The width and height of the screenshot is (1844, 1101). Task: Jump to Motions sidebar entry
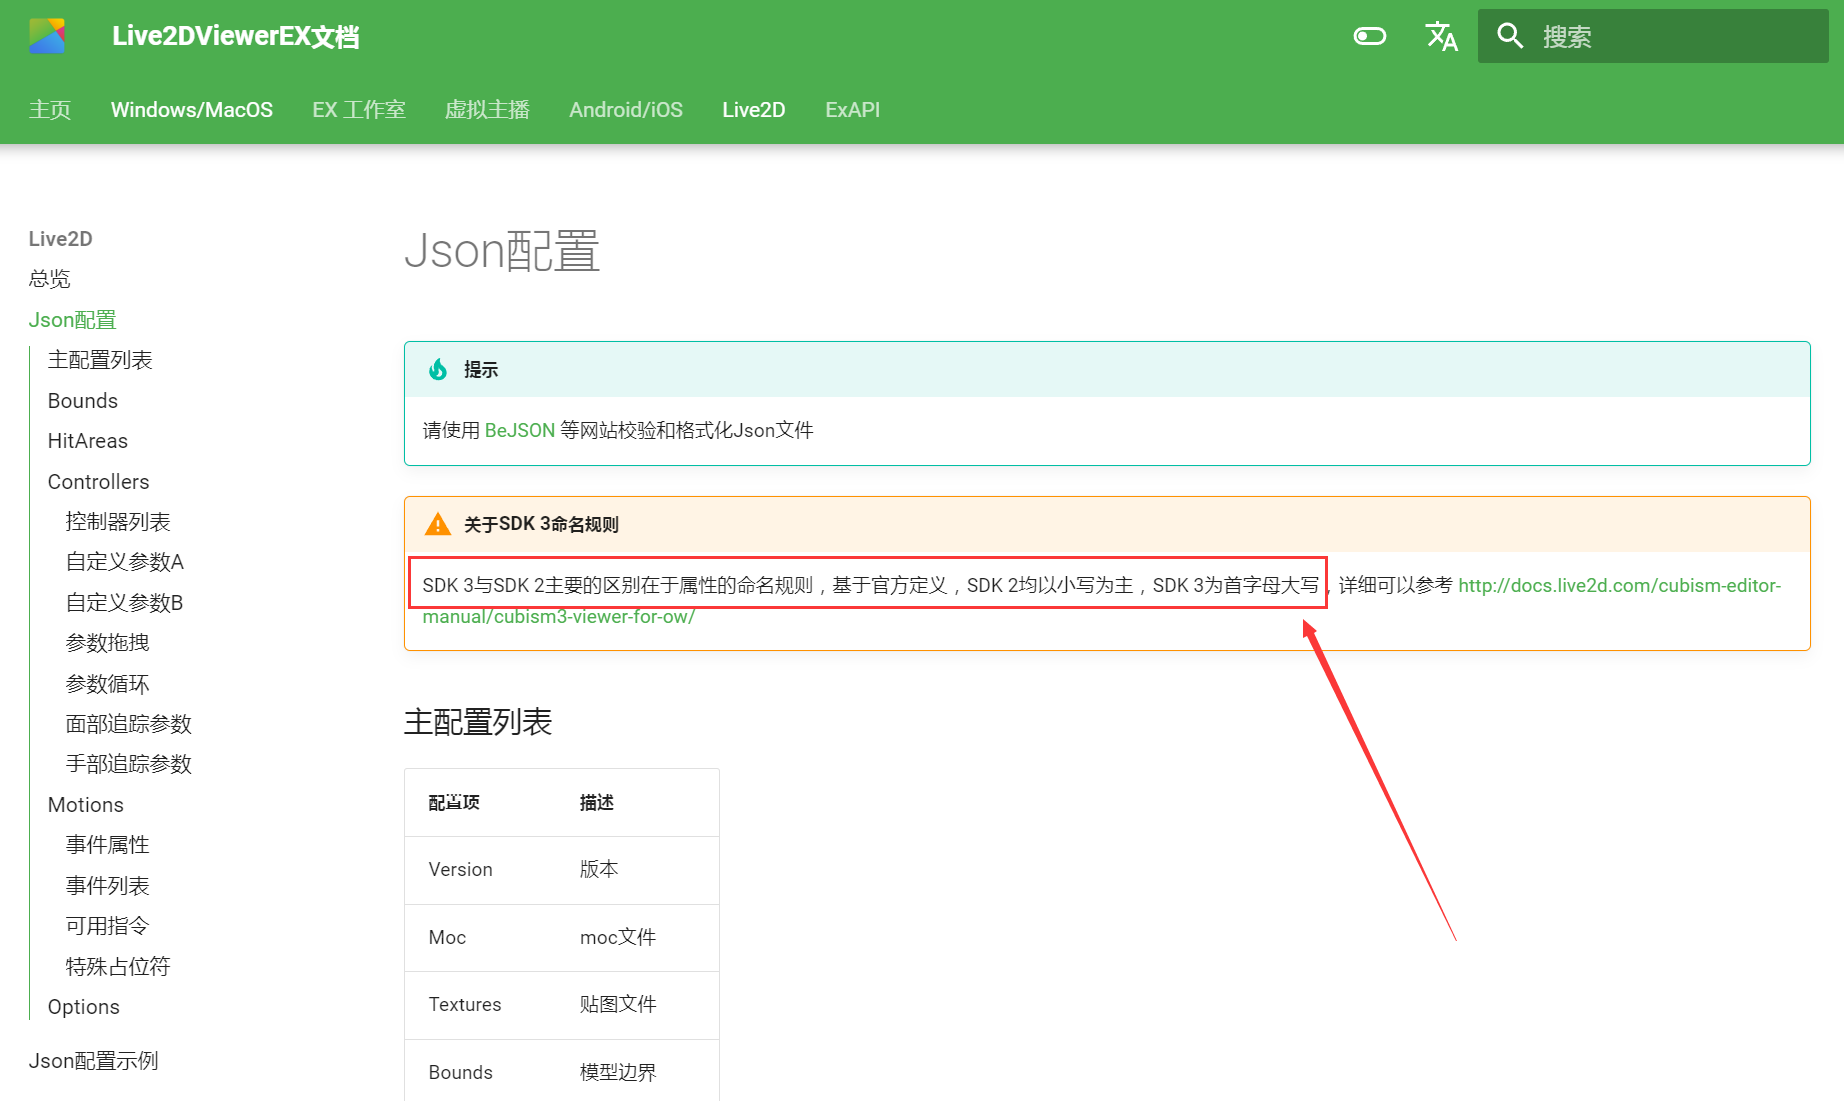[x=86, y=805]
